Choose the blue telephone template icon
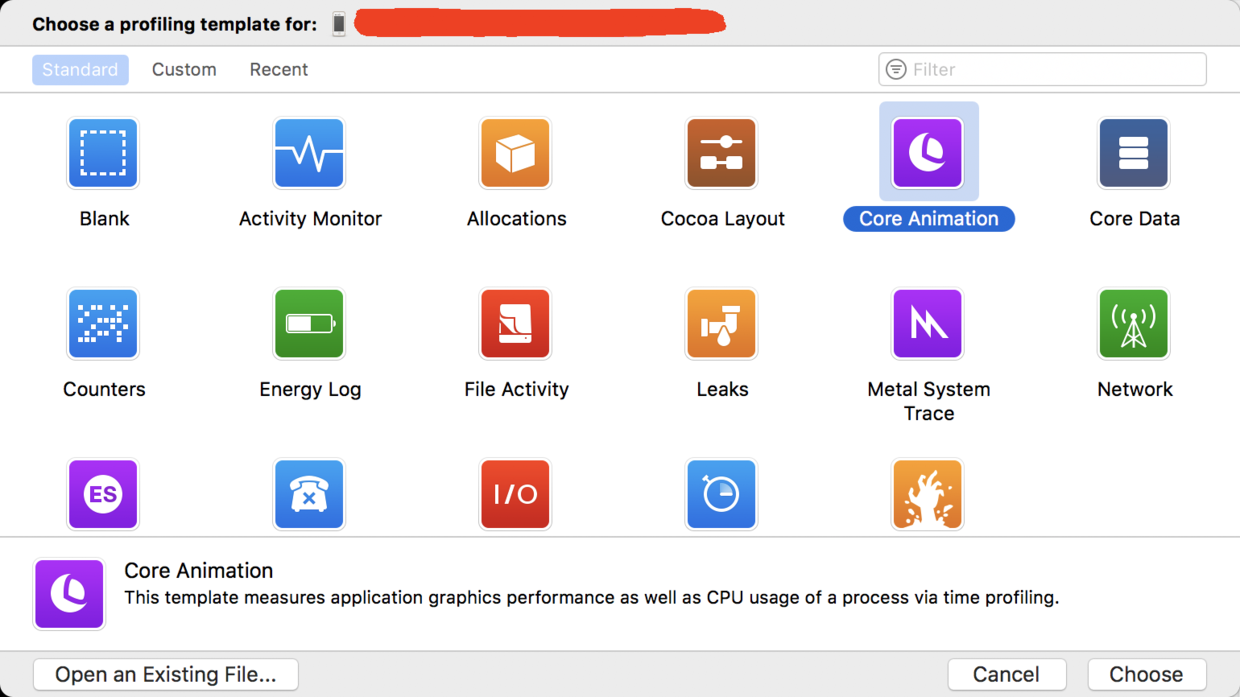The height and width of the screenshot is (697, 1240). (309, 494)
